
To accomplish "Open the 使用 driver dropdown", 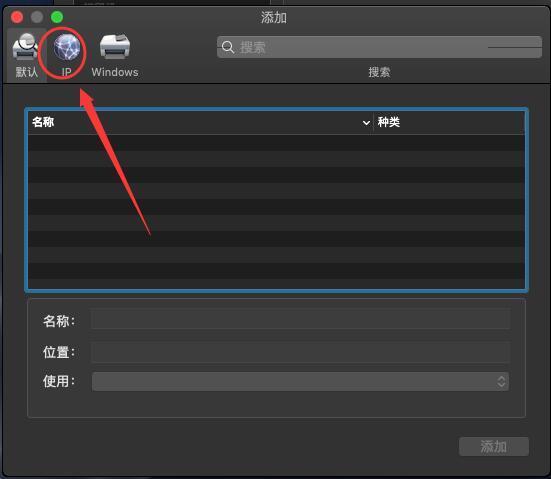I will (x=300, y=382).
